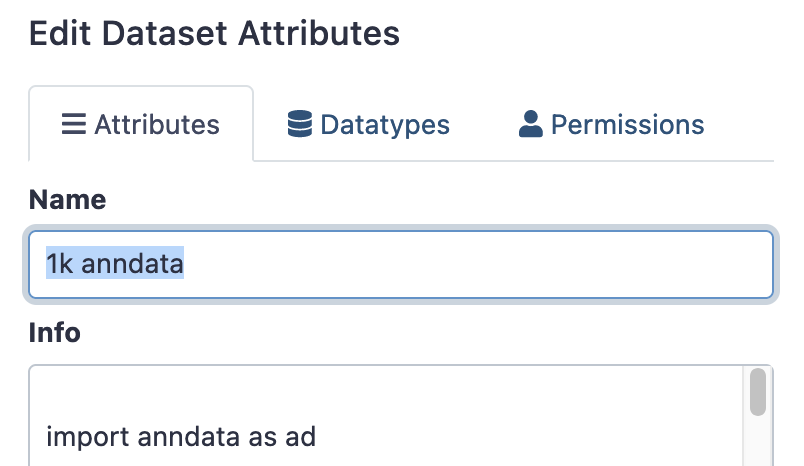Click empty space right of '1k anndata'

(x=480, y=265)
